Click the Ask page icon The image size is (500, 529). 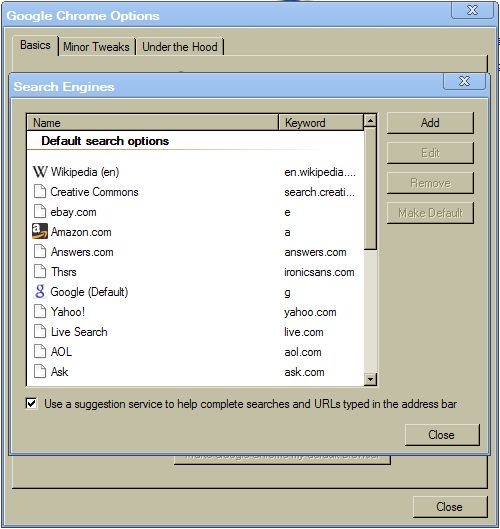(x=40, y=371)
